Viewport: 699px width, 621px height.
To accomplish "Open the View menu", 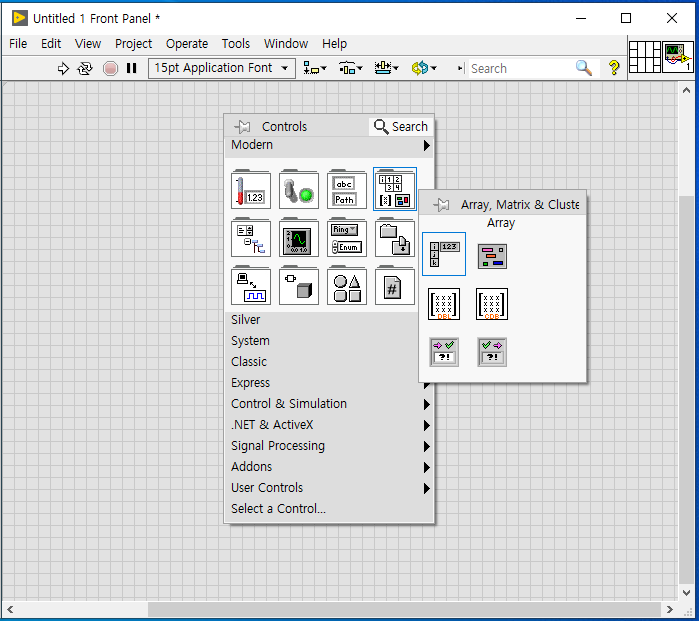I will tap(87, 44).
